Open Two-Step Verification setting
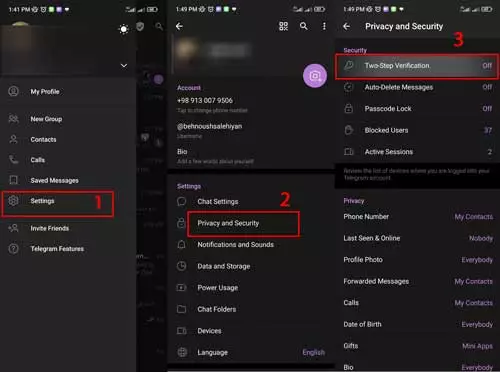500x372 pixels. pos(417,66)
